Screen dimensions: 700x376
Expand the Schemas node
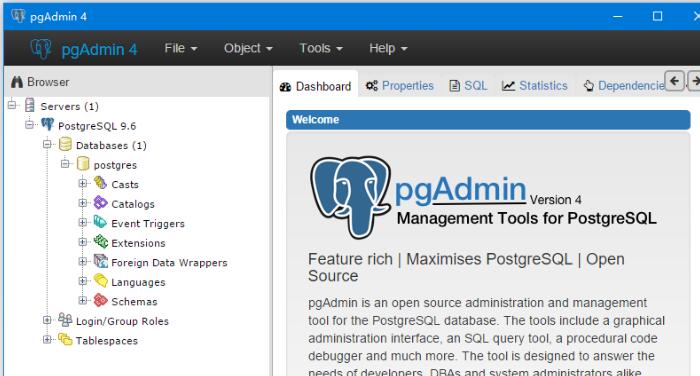(83, 300)
